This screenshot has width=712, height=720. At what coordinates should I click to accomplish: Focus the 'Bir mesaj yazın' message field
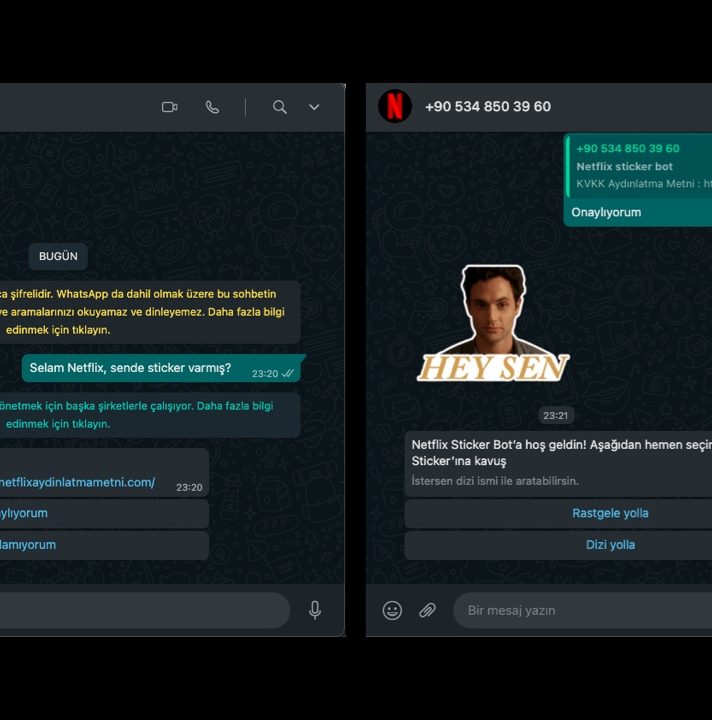pyautogui.click(x=583, y=610)
